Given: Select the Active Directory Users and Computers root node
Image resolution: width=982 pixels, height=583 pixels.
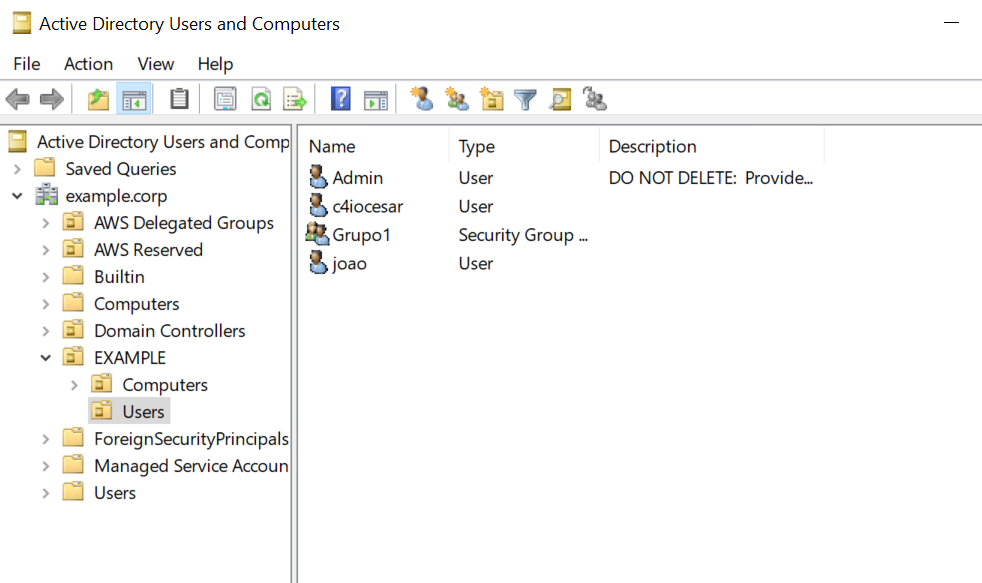Looking at the screenshot, I should pyautogui.click(x=163, y=142).
